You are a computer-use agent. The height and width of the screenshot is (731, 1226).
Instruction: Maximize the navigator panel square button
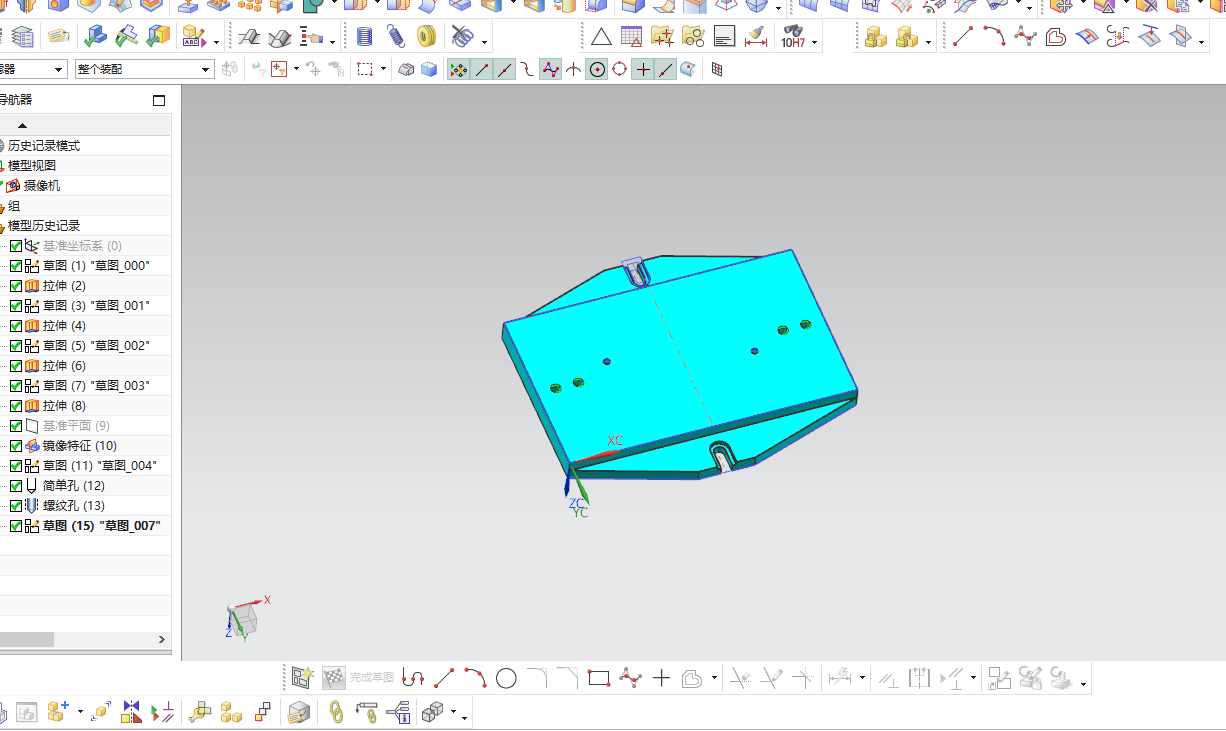(x=158, y=100)
